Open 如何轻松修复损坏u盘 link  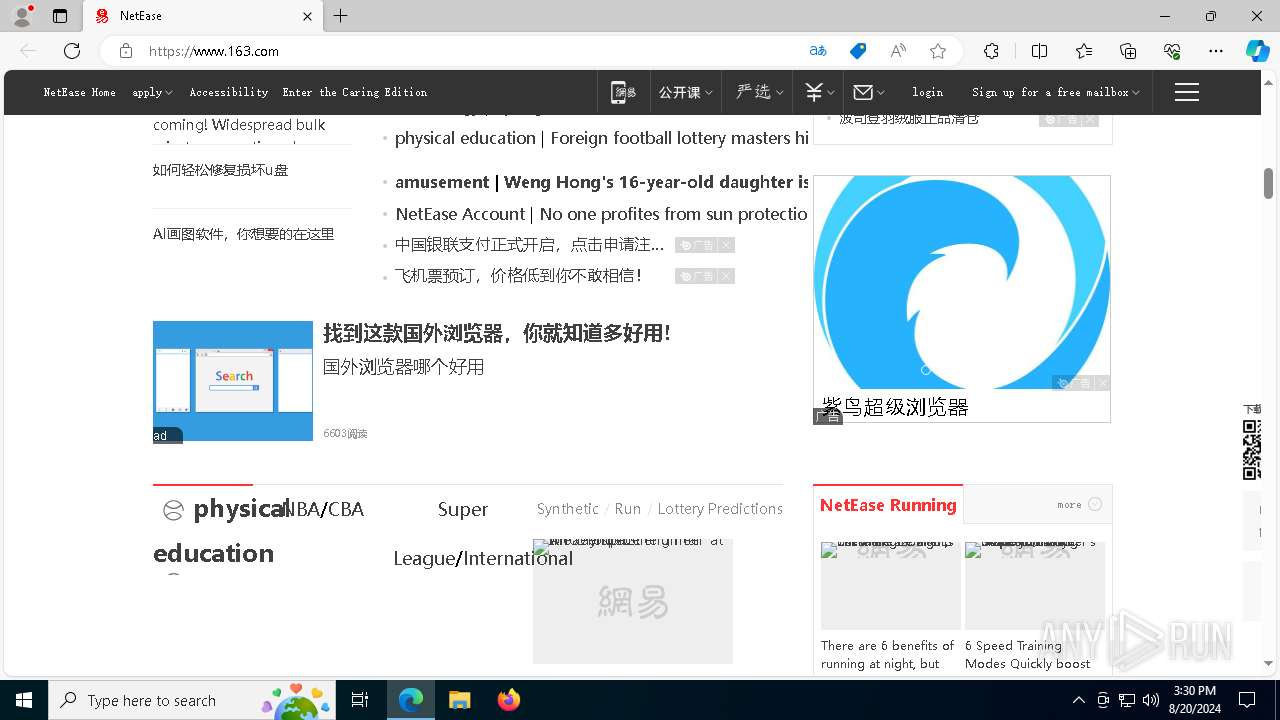point(220,170)
